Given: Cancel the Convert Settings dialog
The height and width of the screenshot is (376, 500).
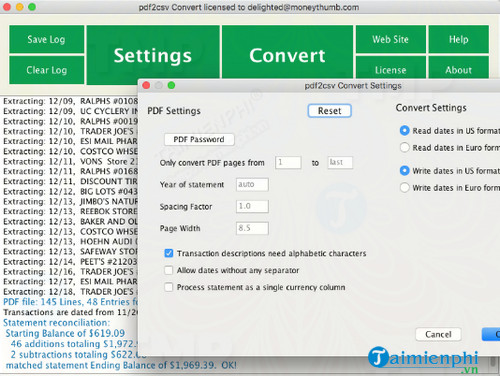Looking at the screenshot, I should (438, 334).
